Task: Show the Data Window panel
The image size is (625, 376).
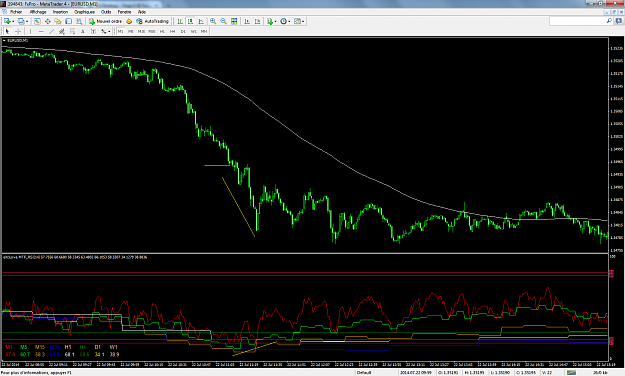Action: coord(47,21)
